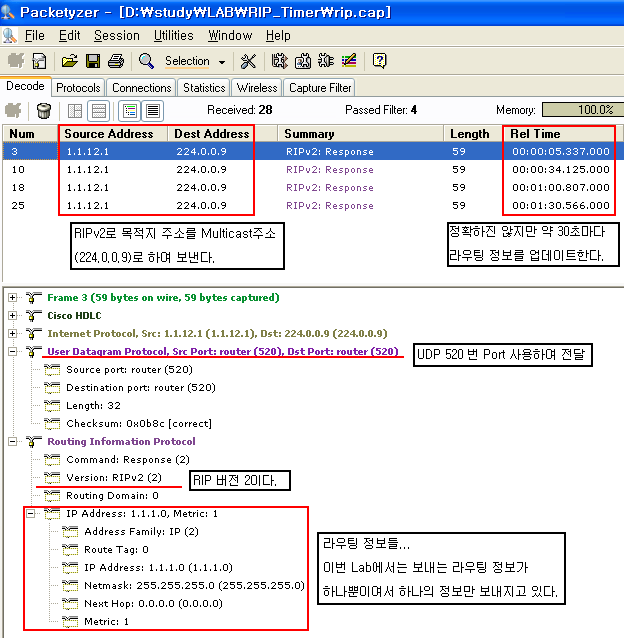
Task: Select packet number 3 row
Action: (x=313, y=152)
